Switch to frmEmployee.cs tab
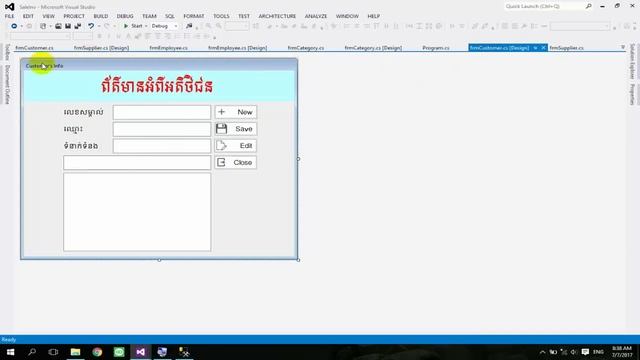 click(x=169, y=48)
